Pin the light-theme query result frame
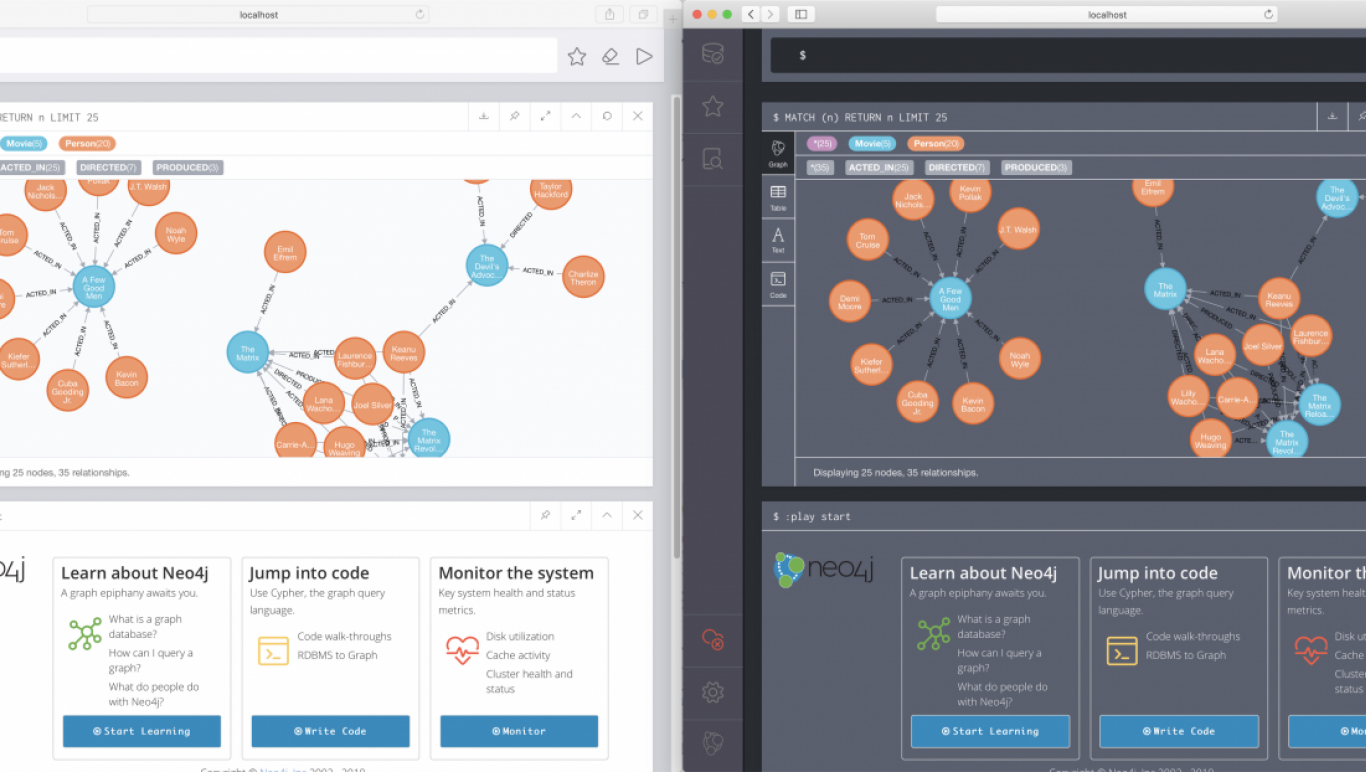This screenshot has height=772, width=1366. pos(515,116)
